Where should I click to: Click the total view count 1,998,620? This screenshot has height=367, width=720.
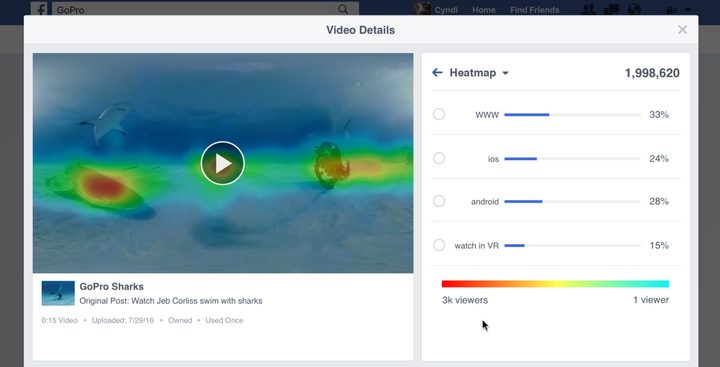tap(652, 73)
